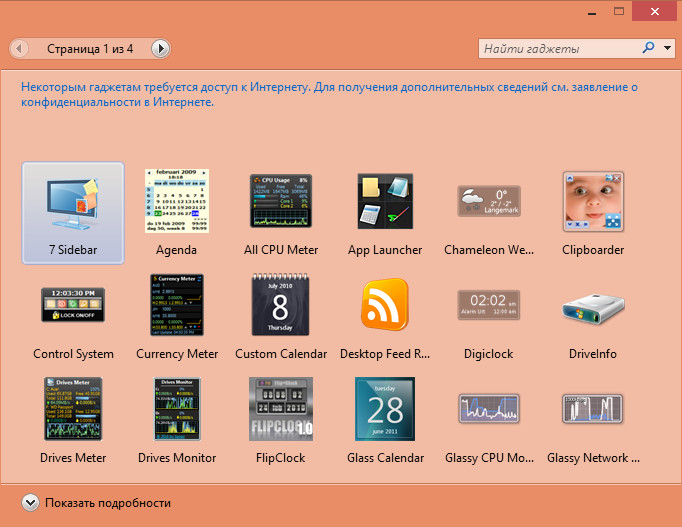Select the 7 Sidebar gadget
The image size is (682, 527).
(x=73, y=204)
